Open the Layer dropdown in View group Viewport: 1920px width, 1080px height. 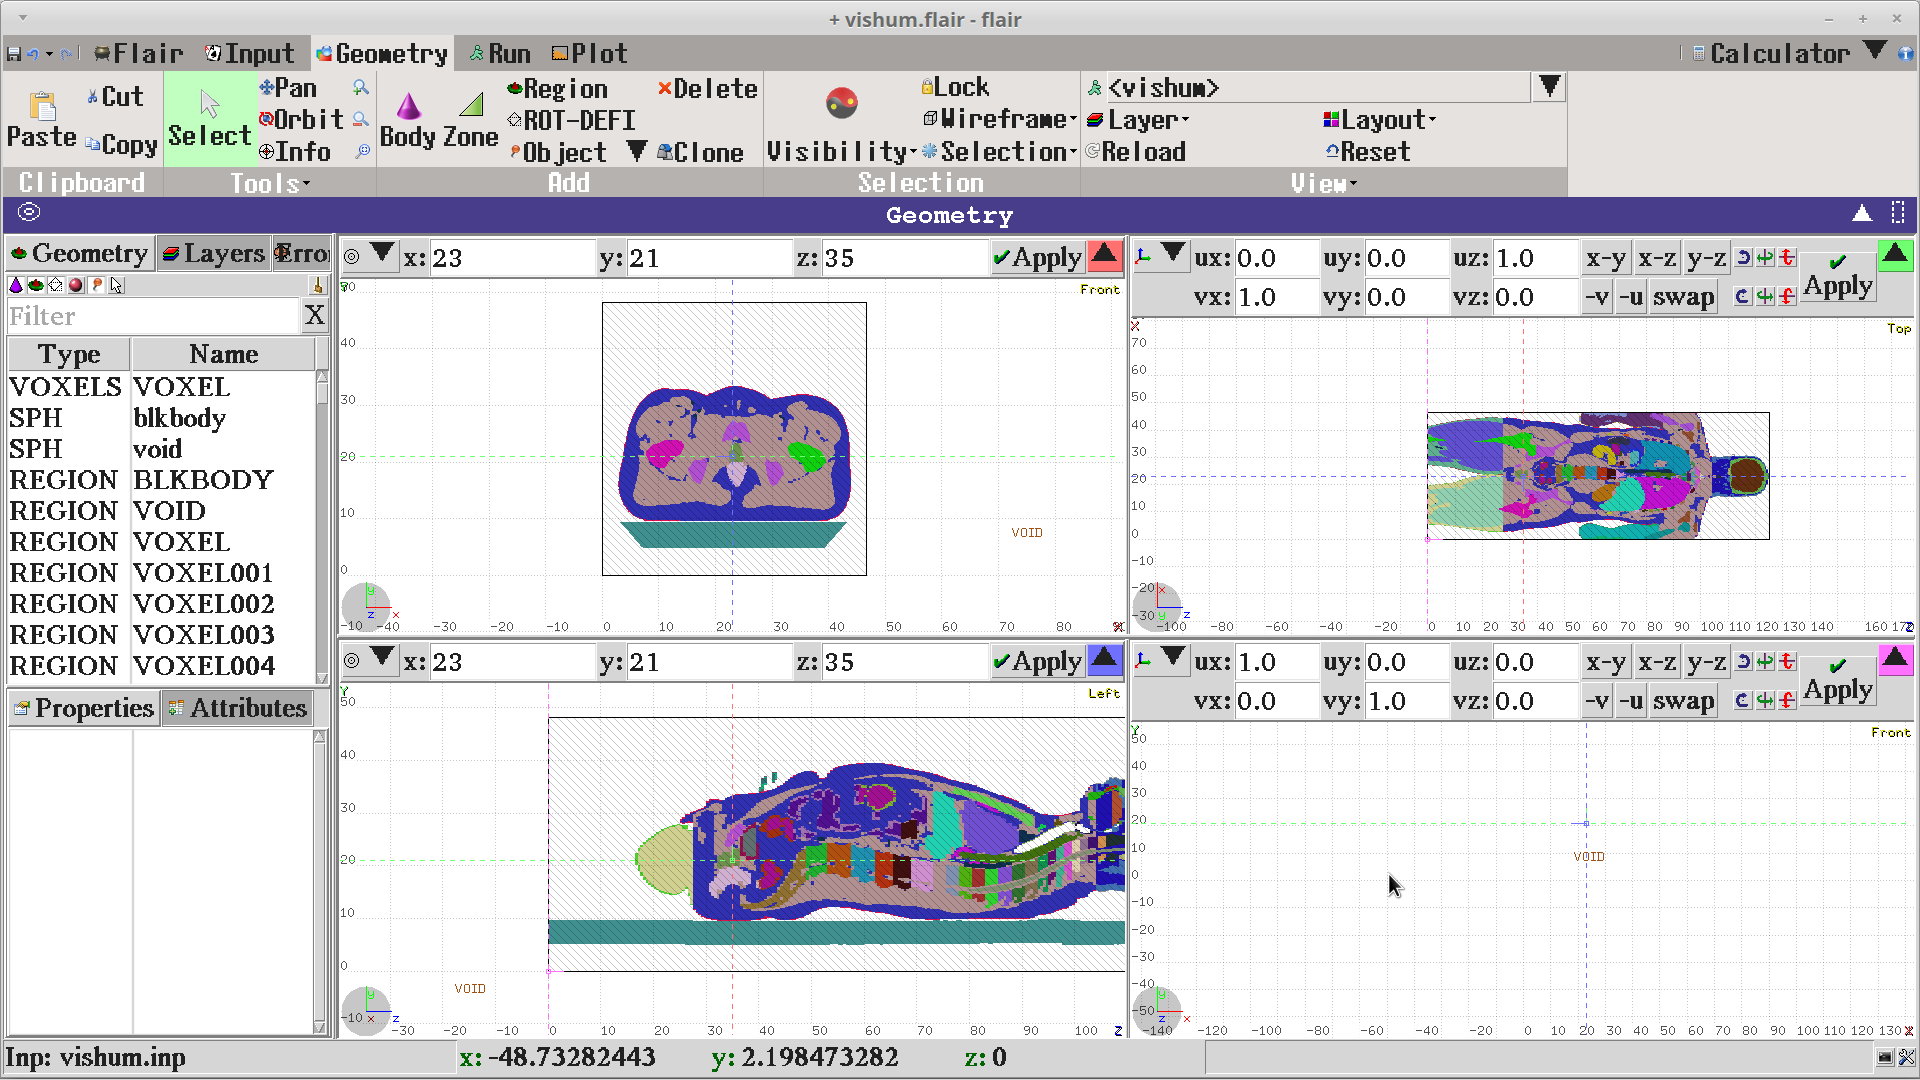coord(1138,120)
